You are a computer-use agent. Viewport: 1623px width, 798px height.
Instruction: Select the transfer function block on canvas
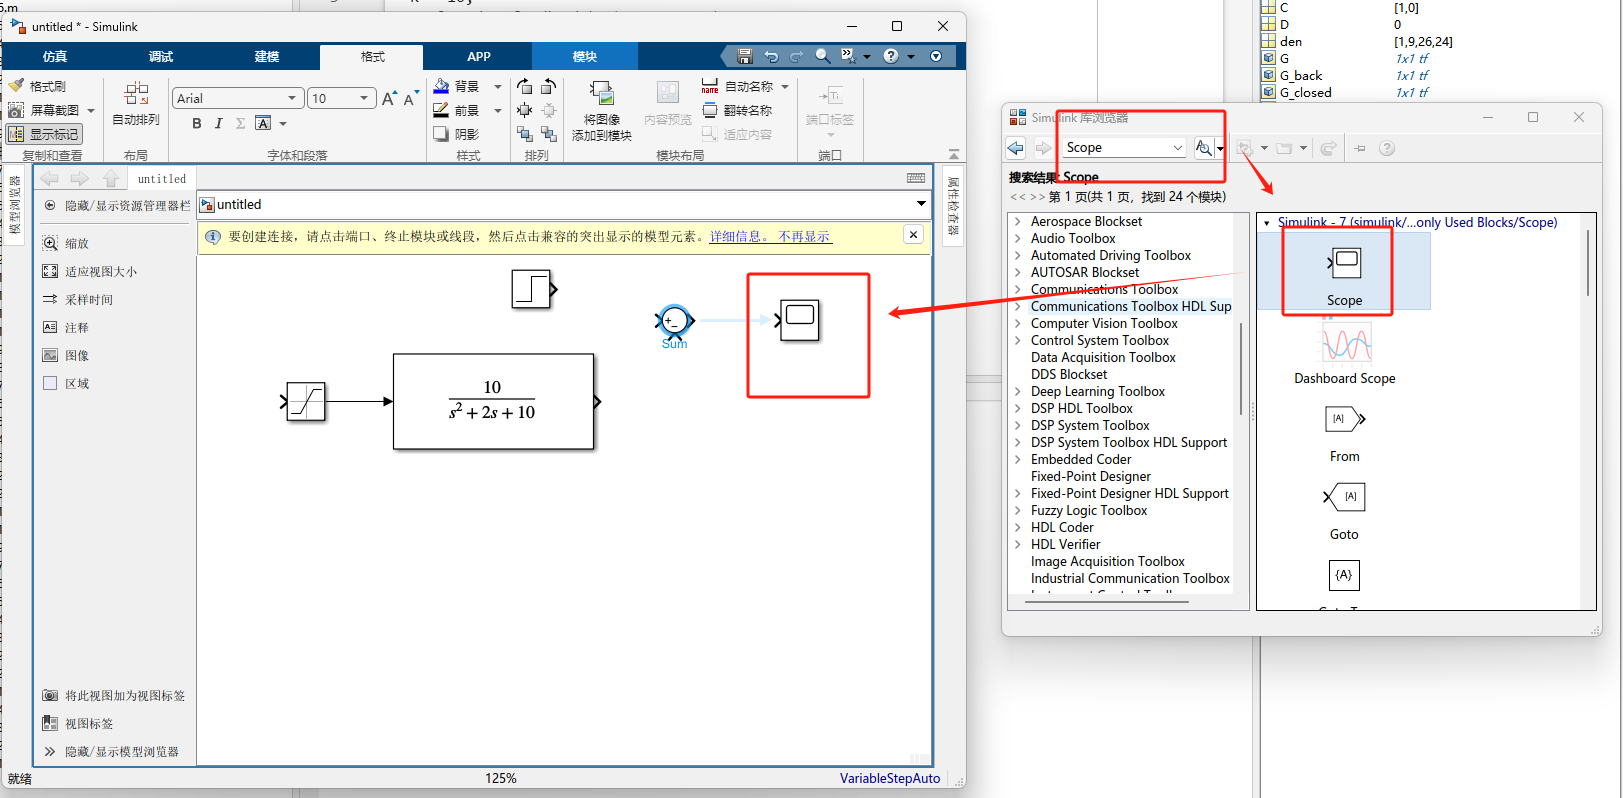tap(494, 401)
